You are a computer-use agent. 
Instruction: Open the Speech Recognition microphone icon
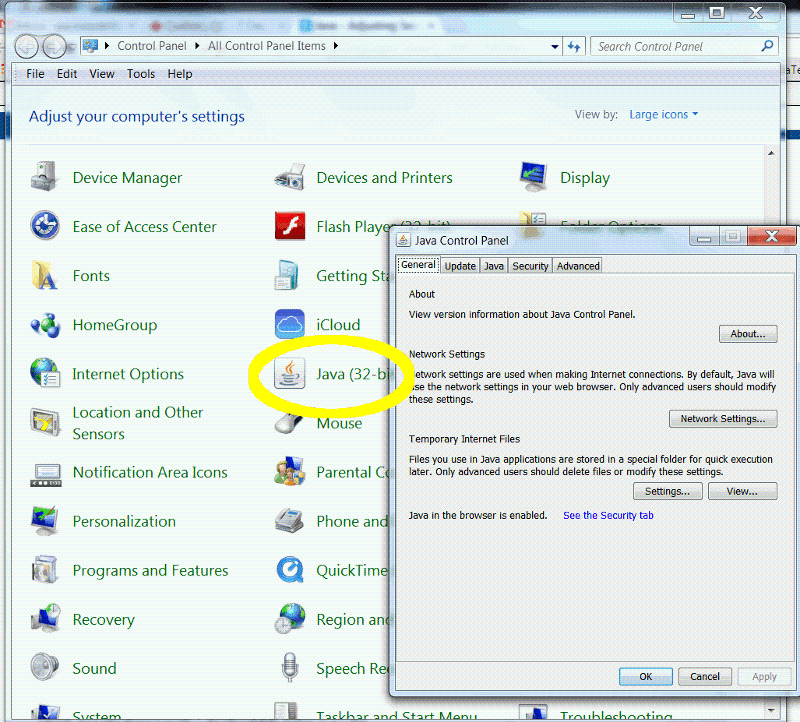coord(290,667)
